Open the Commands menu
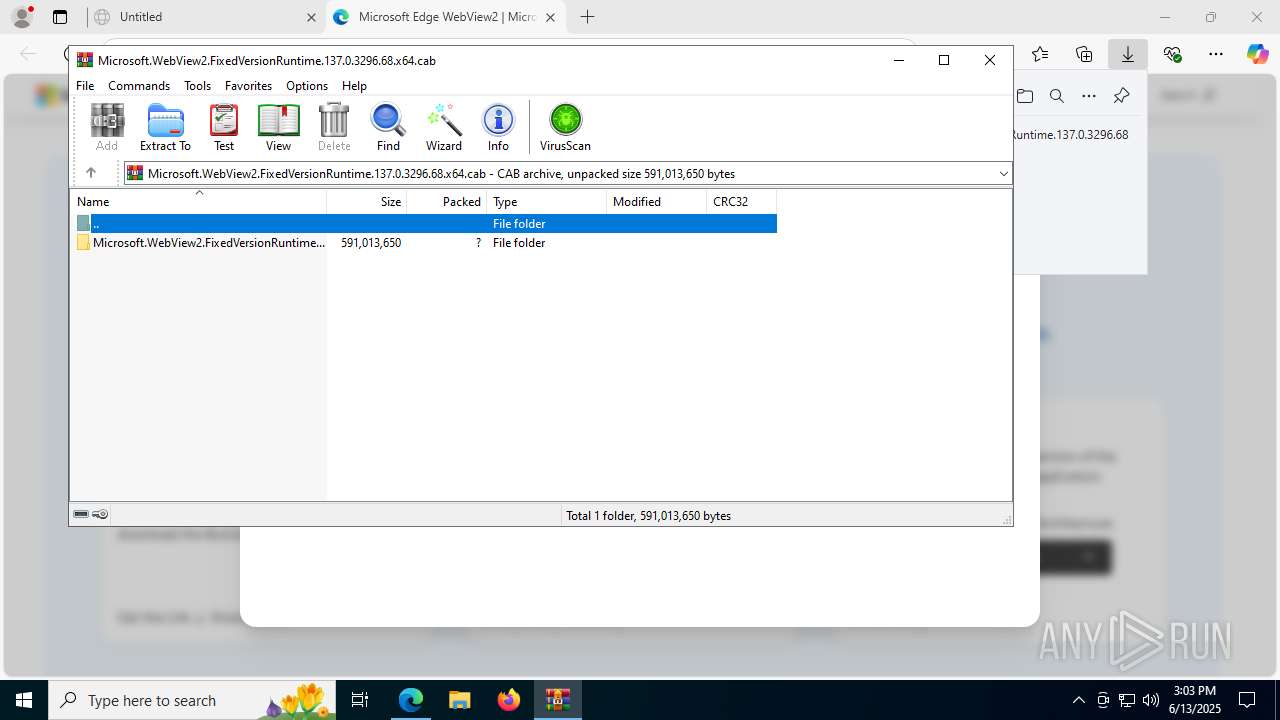The height and width of the screenshot is (720, 1280). click(x=139, y=86)
